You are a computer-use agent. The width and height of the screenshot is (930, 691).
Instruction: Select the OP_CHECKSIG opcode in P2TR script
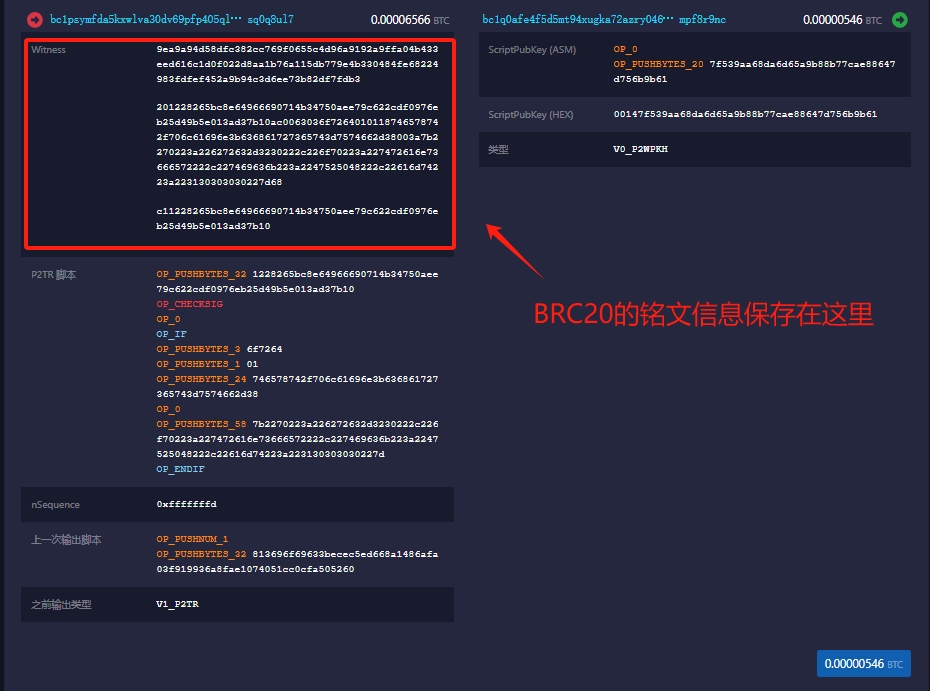click(189, 304)
